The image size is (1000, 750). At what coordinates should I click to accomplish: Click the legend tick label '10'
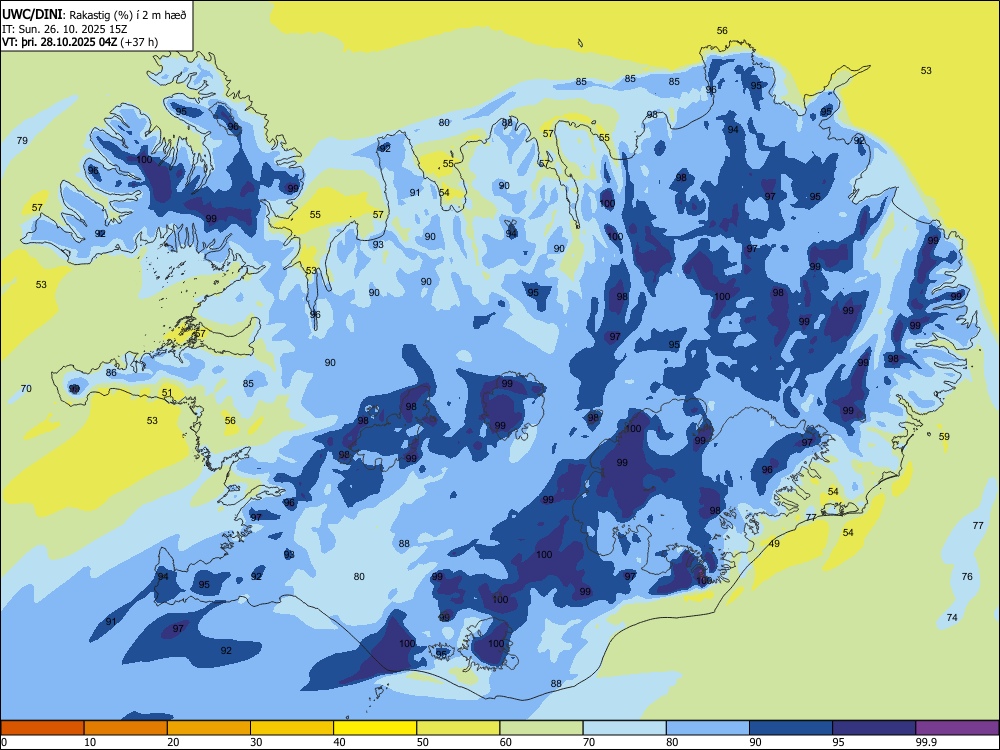click(x=90, y=742)
